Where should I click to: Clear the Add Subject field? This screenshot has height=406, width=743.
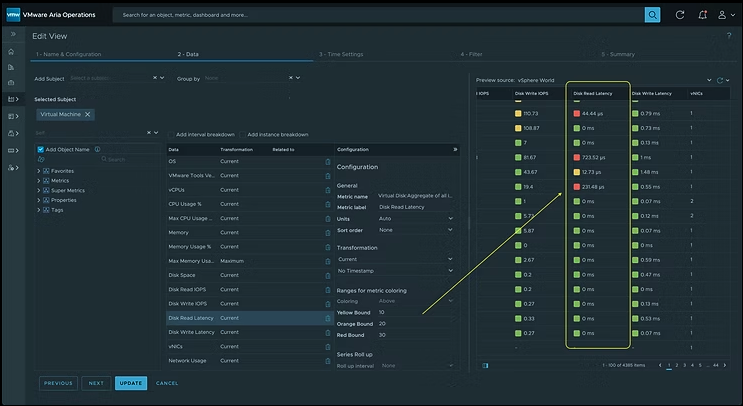[x=155, y=78]
